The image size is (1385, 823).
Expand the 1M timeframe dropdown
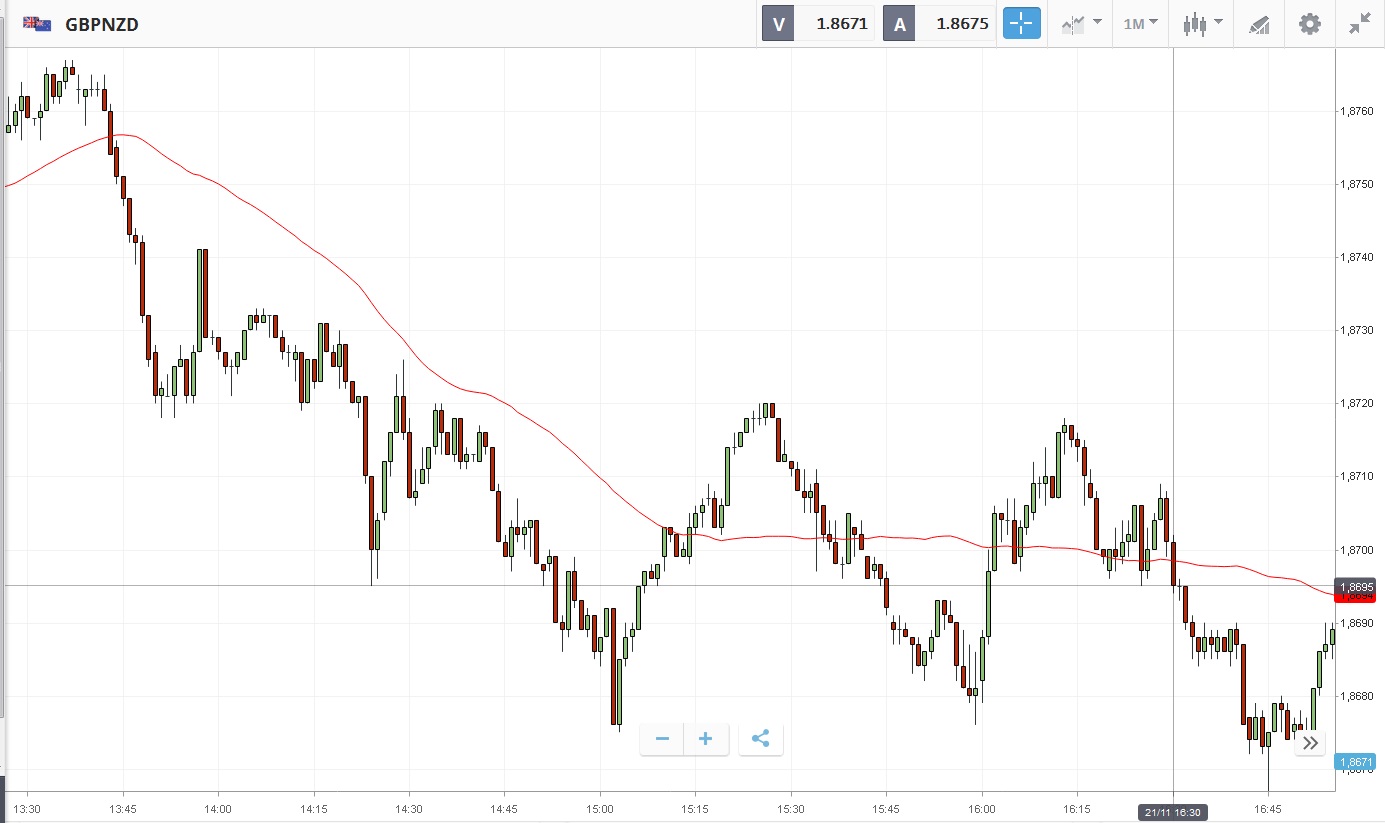[x=1140, y=24]
